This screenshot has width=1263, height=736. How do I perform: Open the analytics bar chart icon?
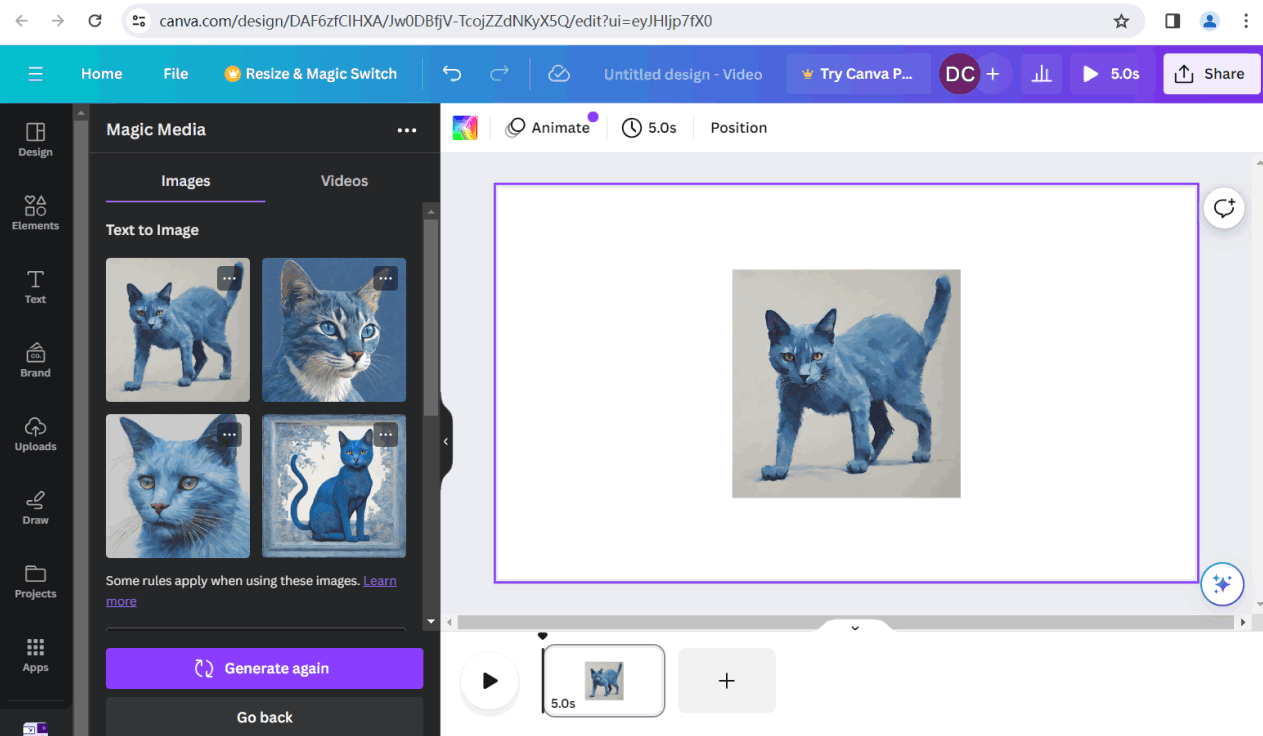1041,74
